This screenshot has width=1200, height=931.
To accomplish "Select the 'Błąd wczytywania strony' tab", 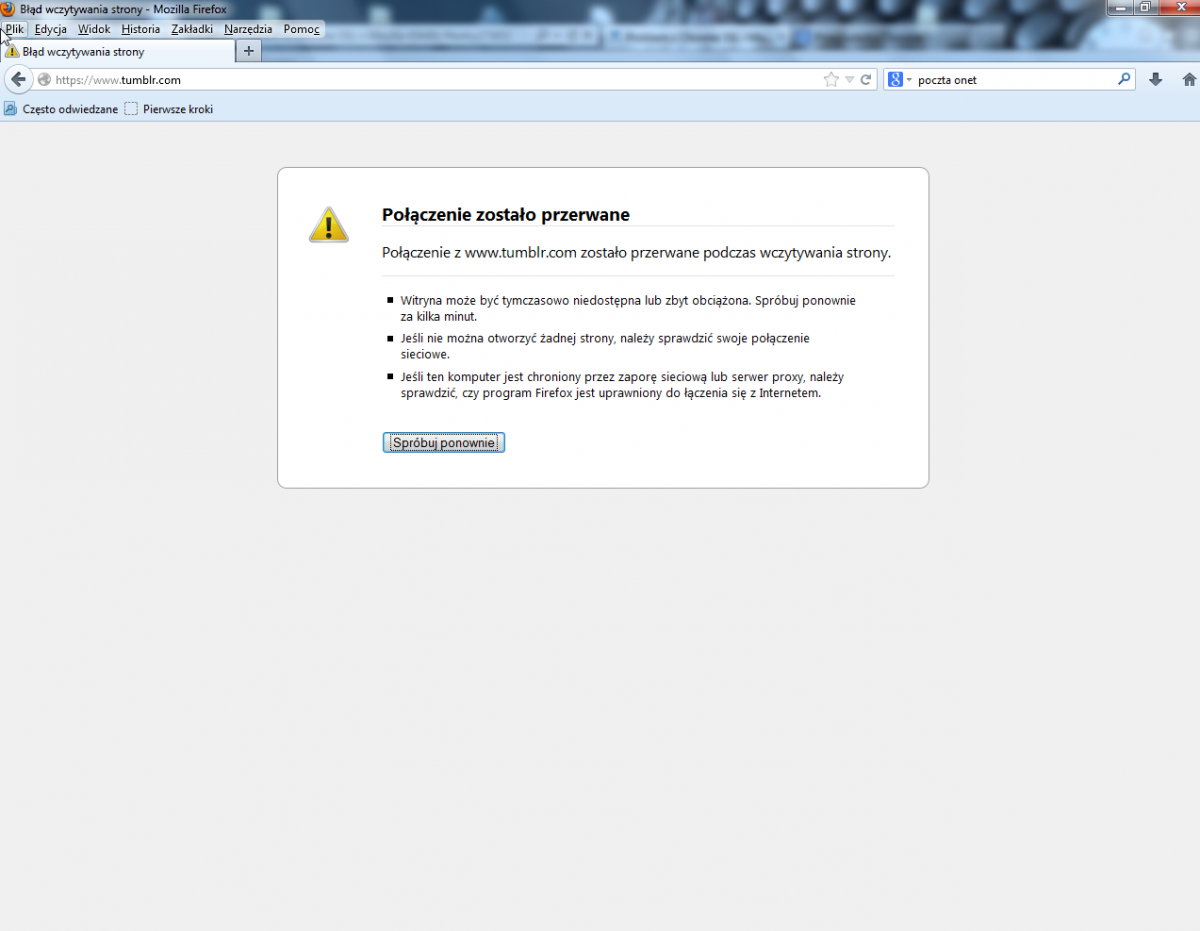I will (x=118, y=51).
